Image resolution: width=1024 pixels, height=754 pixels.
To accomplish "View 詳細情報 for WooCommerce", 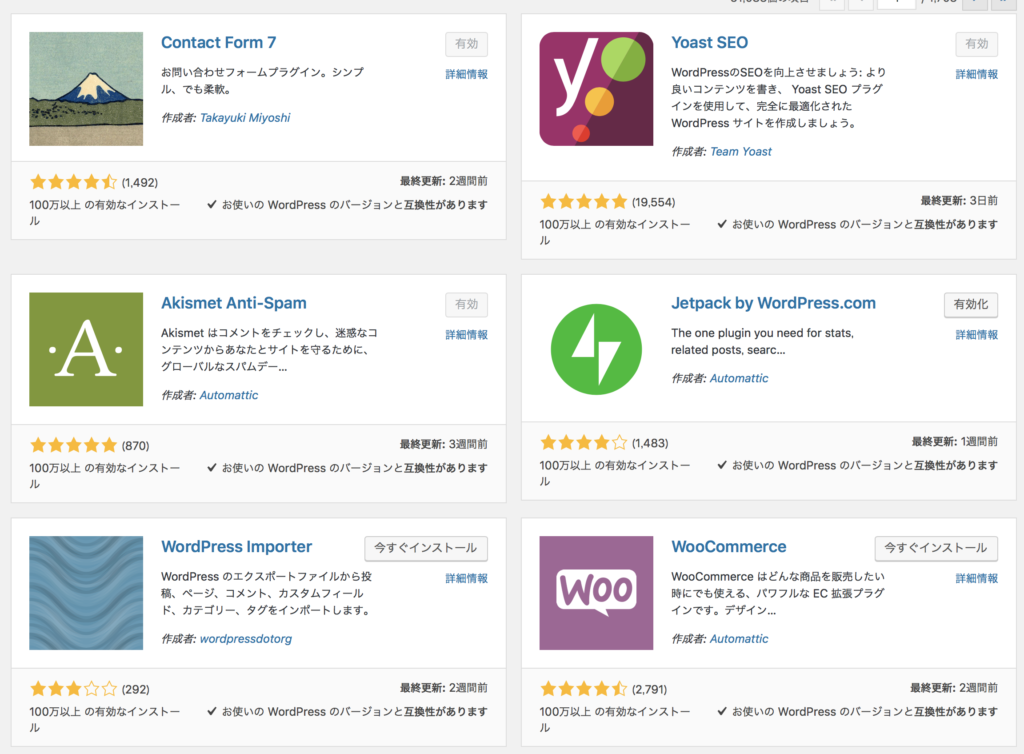I will [977, 578].
